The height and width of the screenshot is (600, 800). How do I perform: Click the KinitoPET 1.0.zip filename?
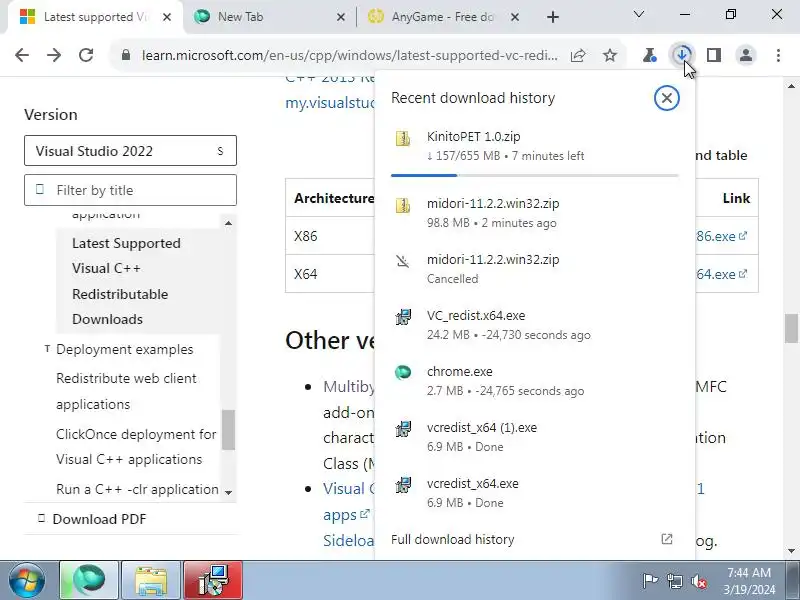coord(473,137)
